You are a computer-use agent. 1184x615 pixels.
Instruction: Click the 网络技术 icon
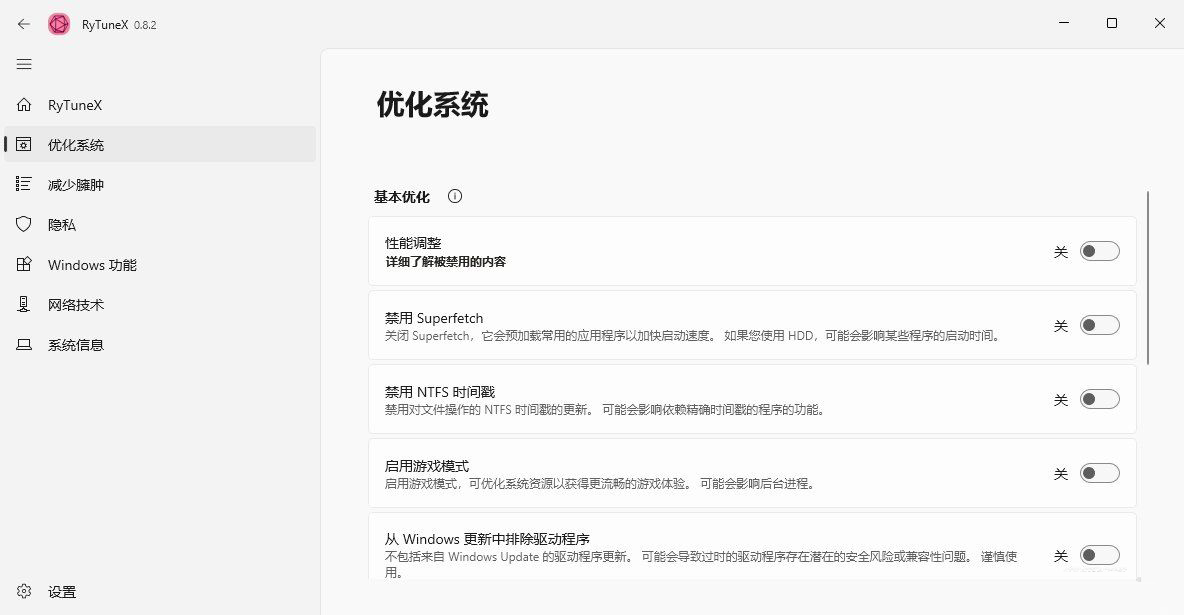pyautogui.click(x=24, y=304)
